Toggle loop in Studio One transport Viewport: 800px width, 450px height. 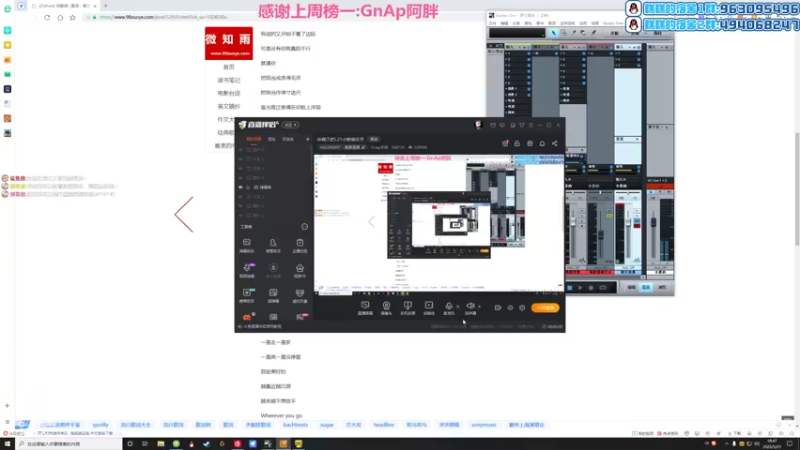point(603,288)
